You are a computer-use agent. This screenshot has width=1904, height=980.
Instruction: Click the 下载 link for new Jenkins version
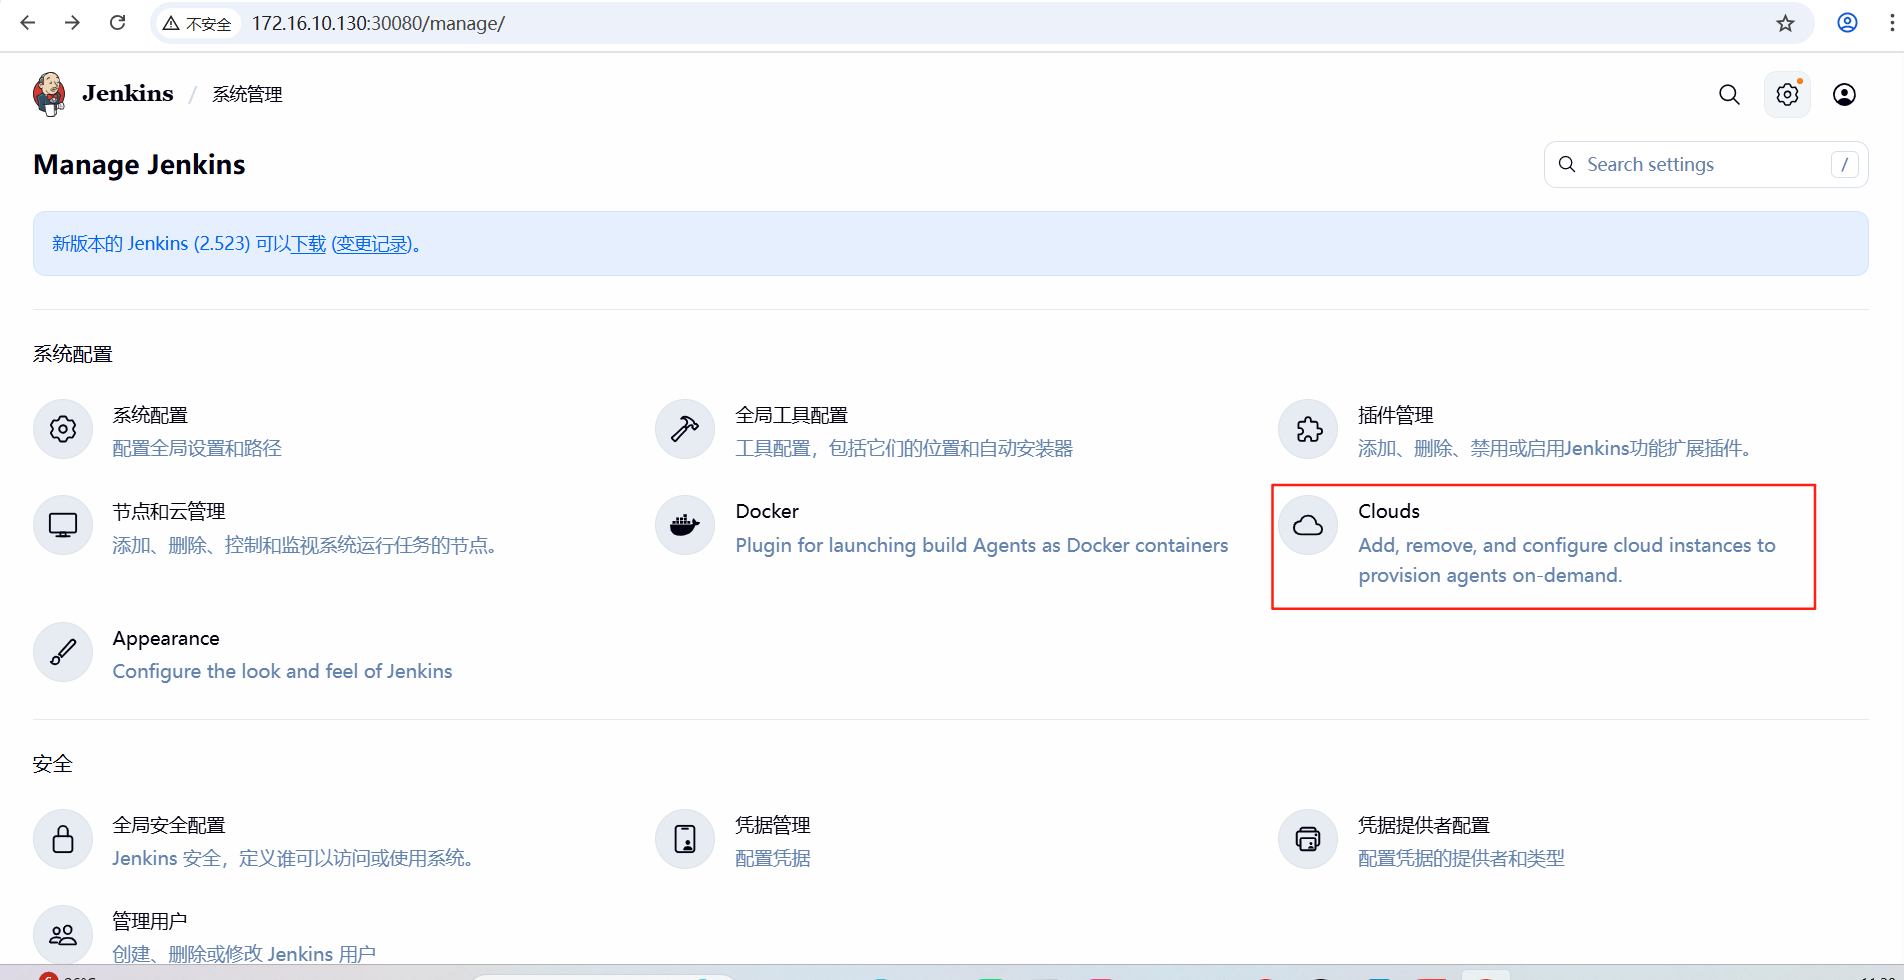tap(308, 244)
